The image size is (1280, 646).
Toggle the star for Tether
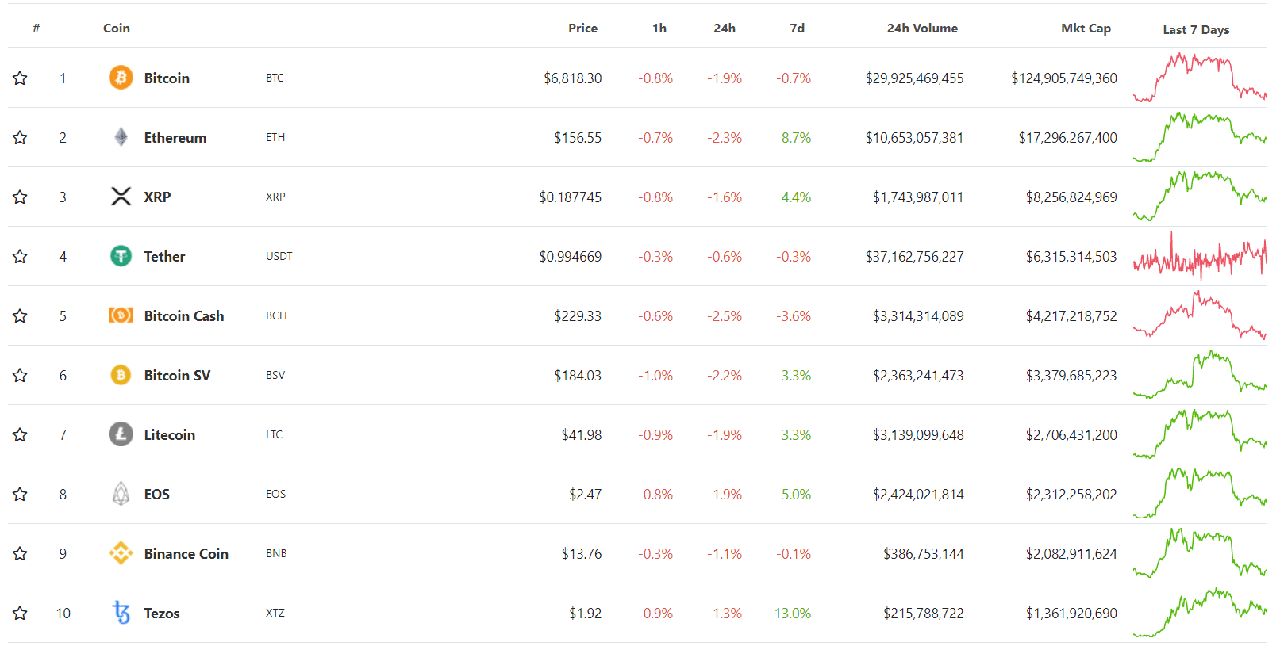click(20, 256)
